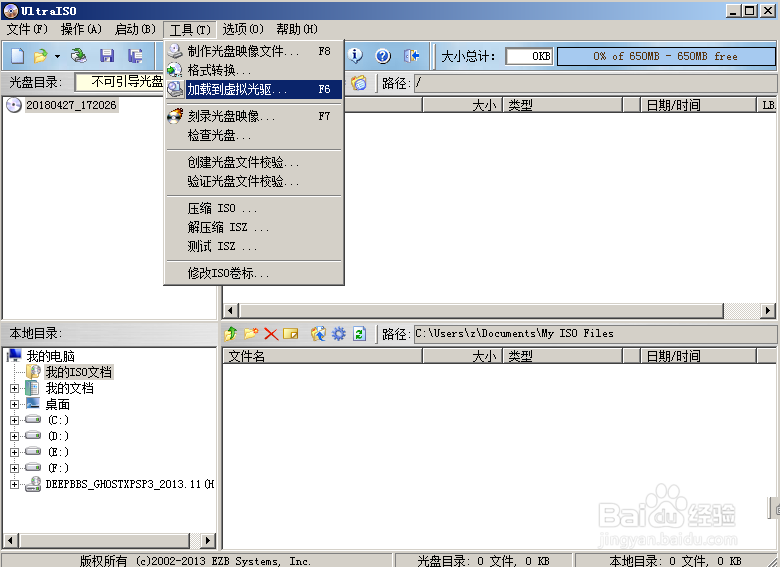780x567 pixels.
Task: Click the red X delete icon
Action: click(271, 333)
